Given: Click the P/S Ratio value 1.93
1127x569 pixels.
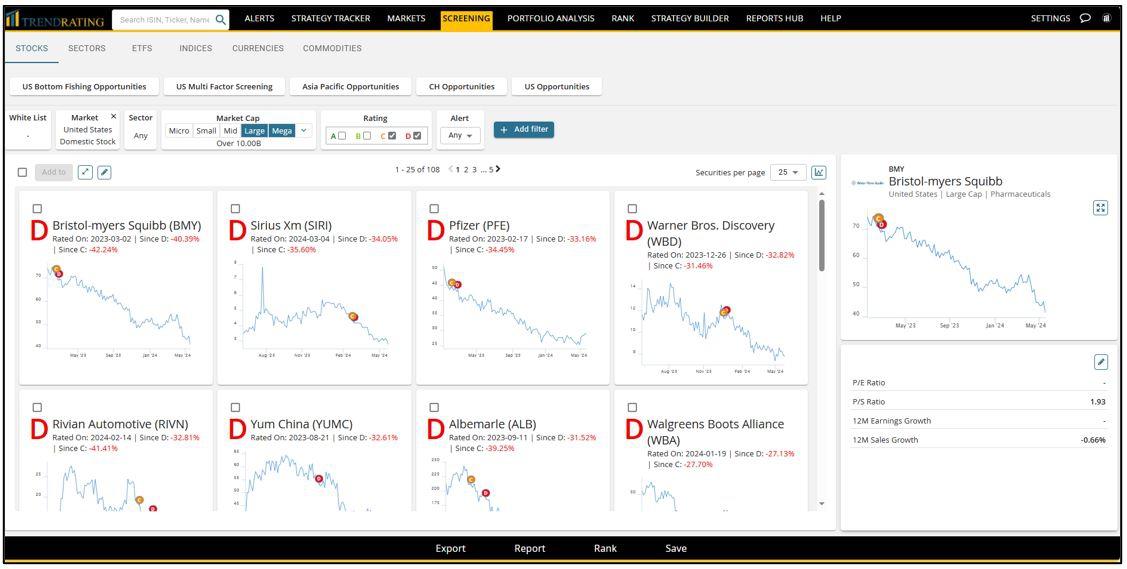Looking at the screenshot, I should tap(1098, 402).
